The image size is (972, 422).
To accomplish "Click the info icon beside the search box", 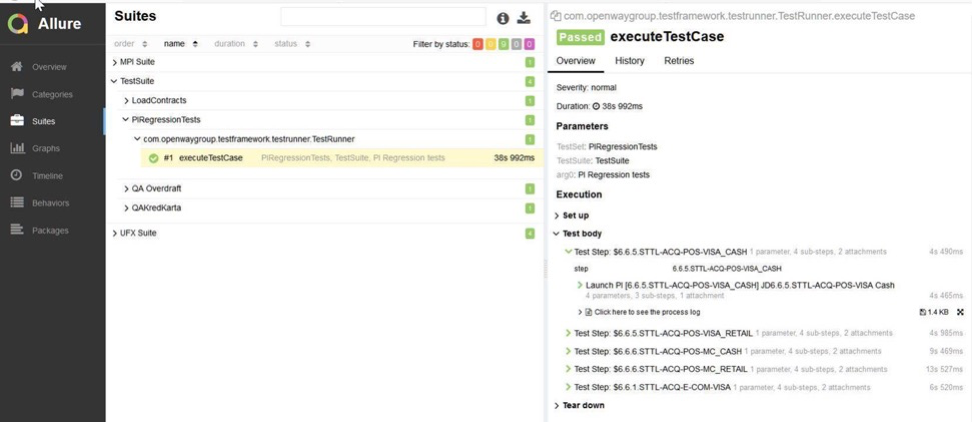I will 503,19.
